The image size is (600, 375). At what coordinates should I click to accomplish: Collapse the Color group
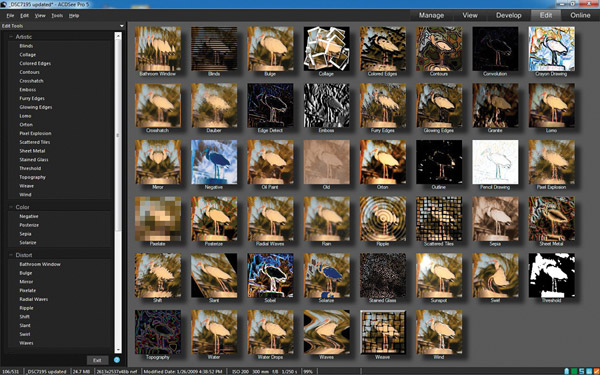tap(11, 207)
